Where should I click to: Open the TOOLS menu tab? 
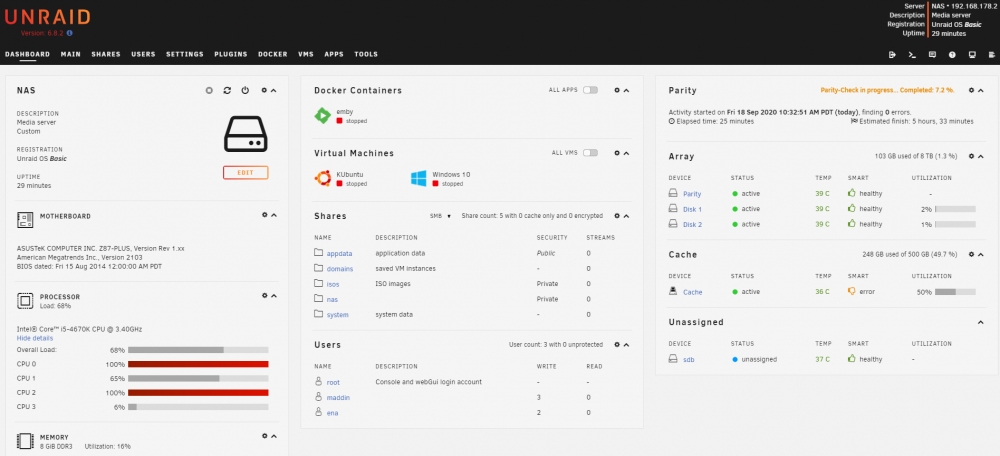366,54
